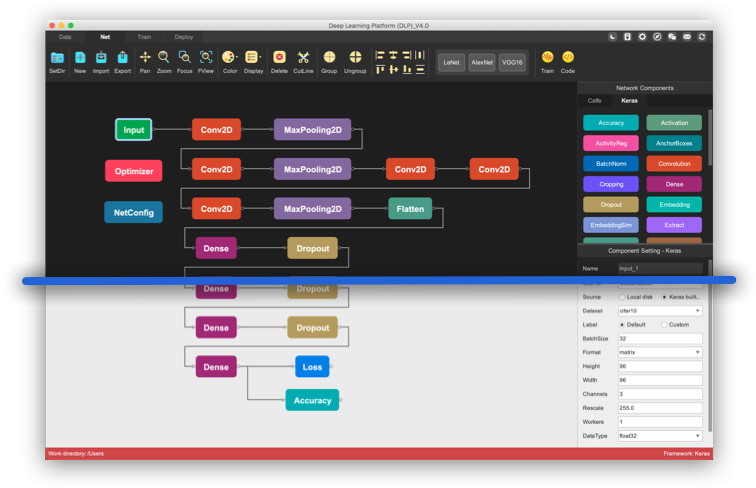Click the red Delete icon
This screenshot has width=756, height=488.
tap(279, 57)
